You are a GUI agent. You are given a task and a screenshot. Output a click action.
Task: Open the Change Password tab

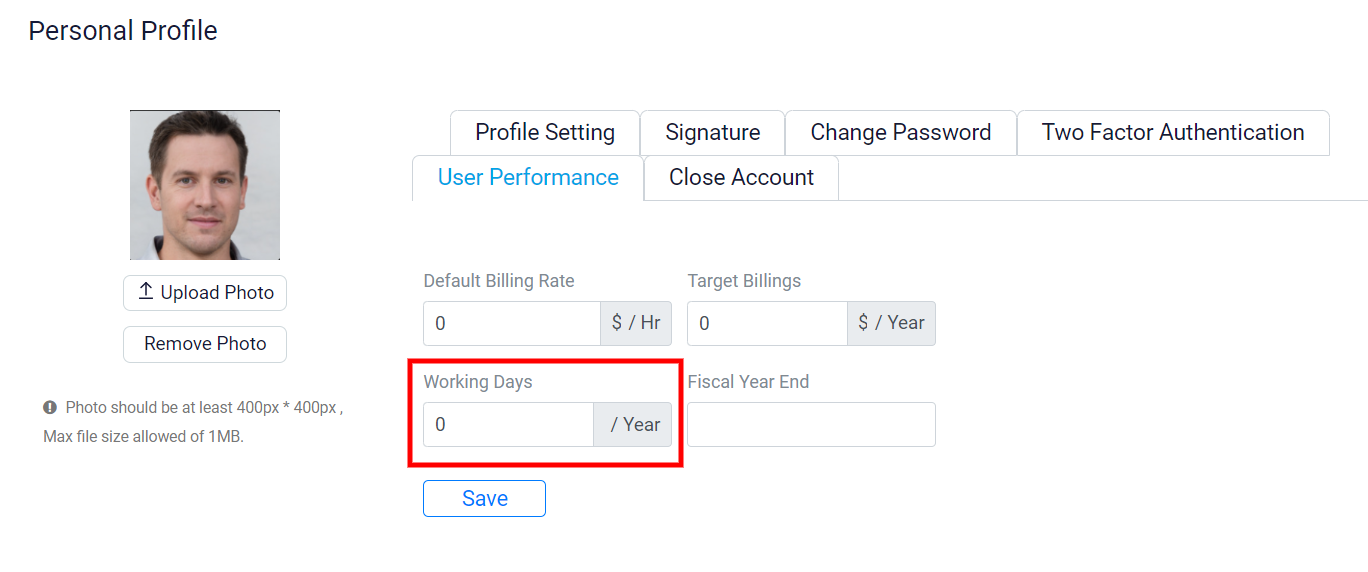[x=901, y=133]
